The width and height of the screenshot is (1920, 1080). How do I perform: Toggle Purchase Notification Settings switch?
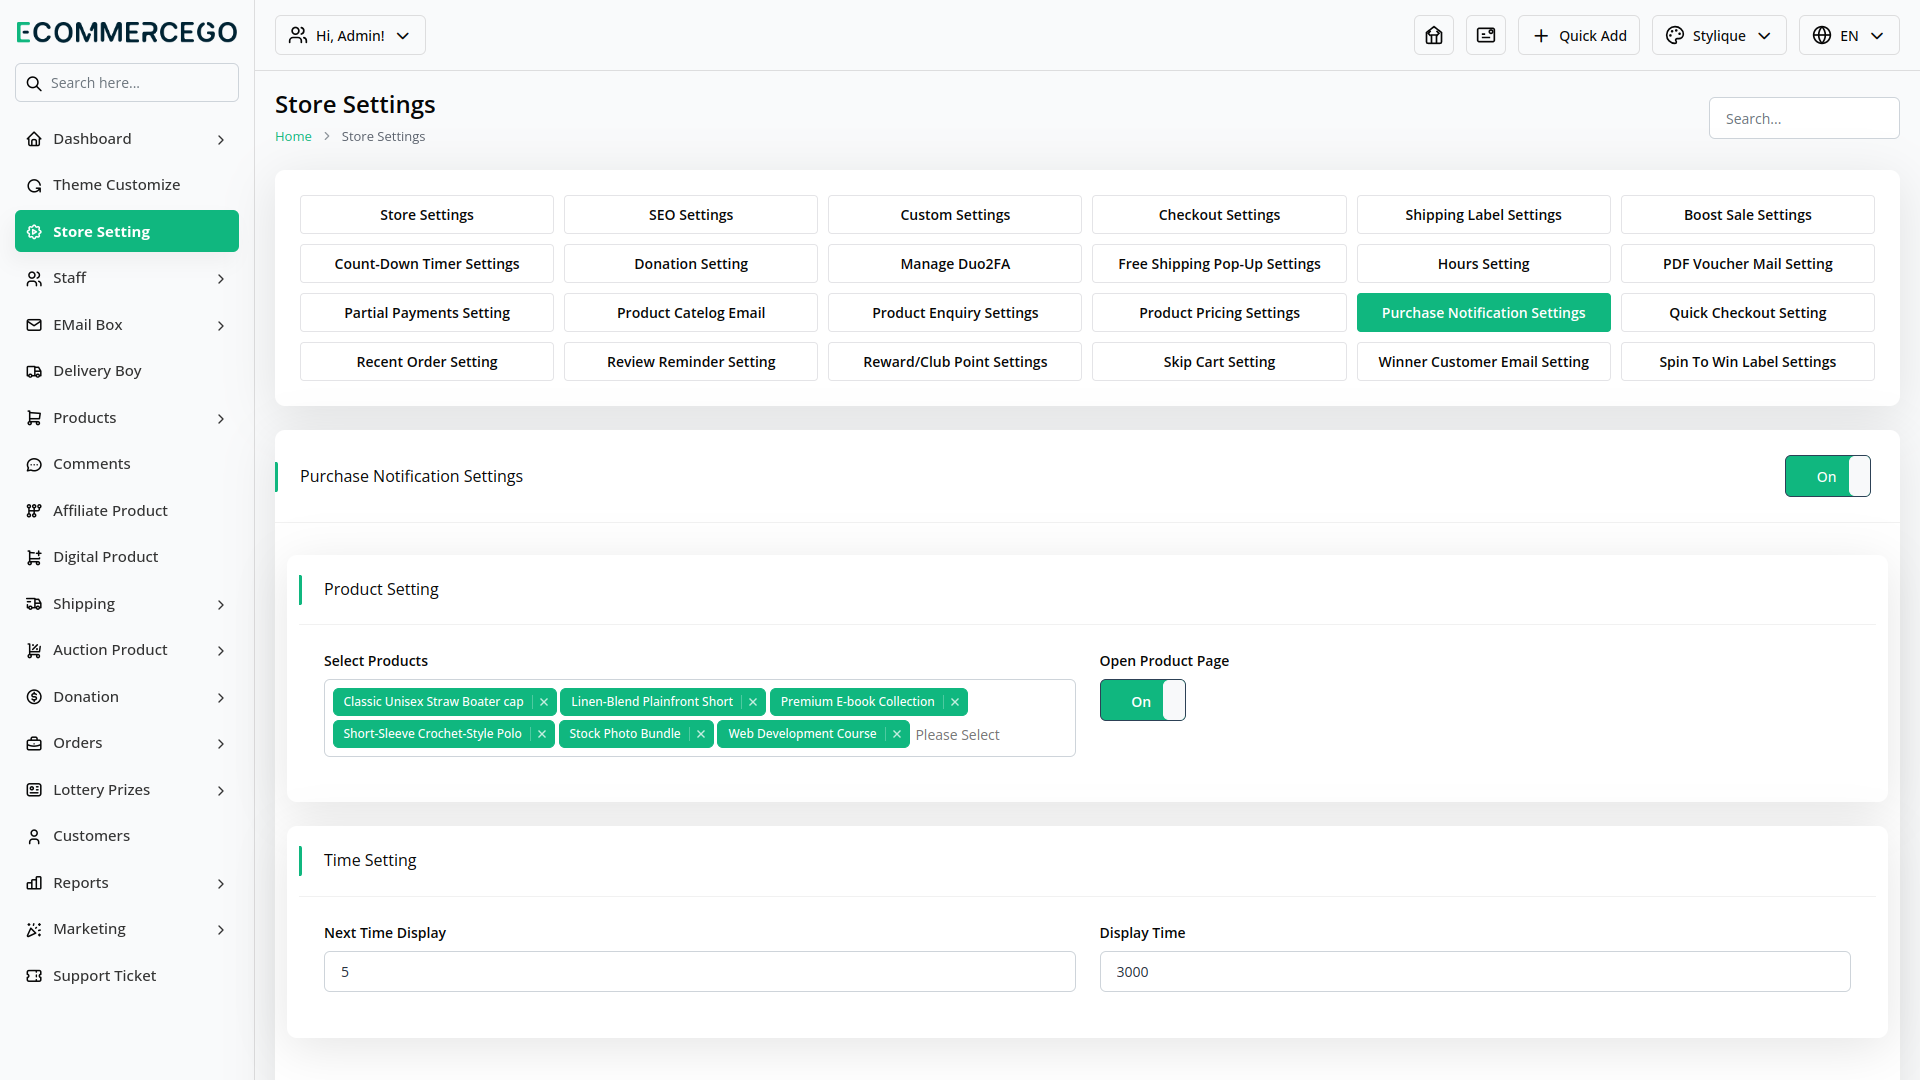(x=1827, y=476)
